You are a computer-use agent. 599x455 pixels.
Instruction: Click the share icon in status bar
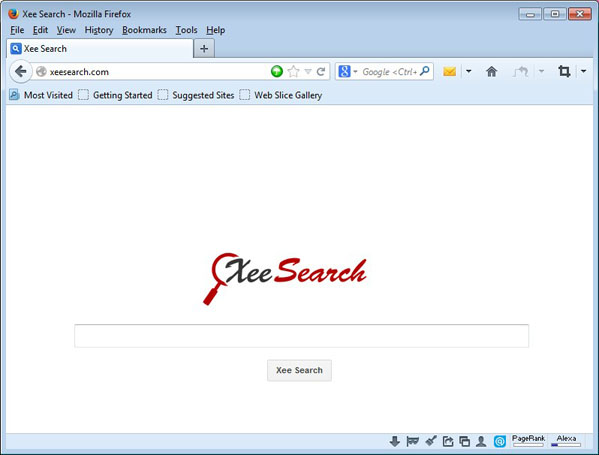[448, 441]
